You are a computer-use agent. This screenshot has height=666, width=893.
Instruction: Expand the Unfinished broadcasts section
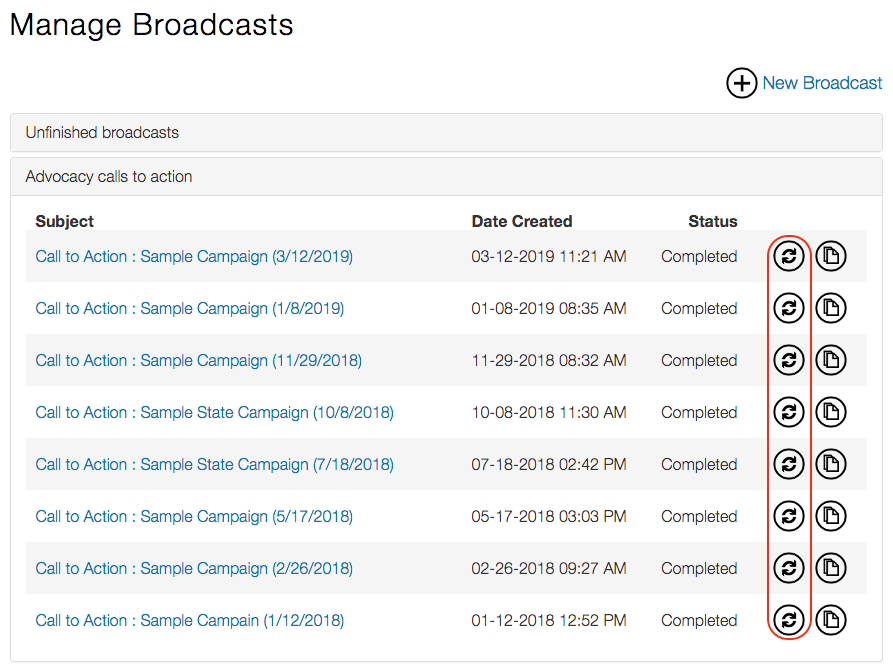pyautogui.click(x=102, y=133)
